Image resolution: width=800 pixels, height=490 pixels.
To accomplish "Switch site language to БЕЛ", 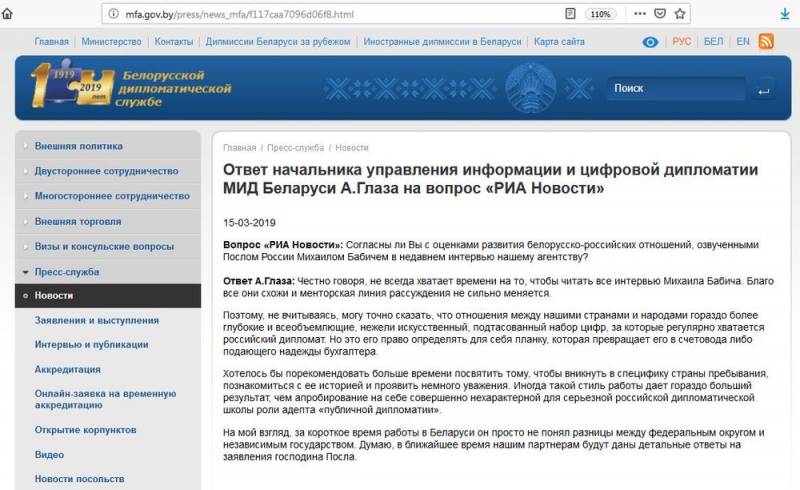I will coord(713,41).
